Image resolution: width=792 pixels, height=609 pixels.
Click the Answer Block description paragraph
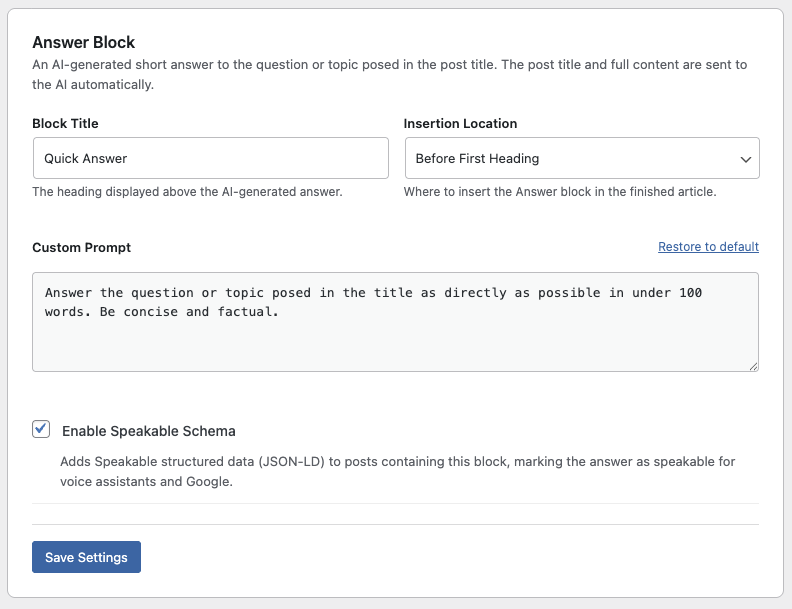tap(389, 74)
